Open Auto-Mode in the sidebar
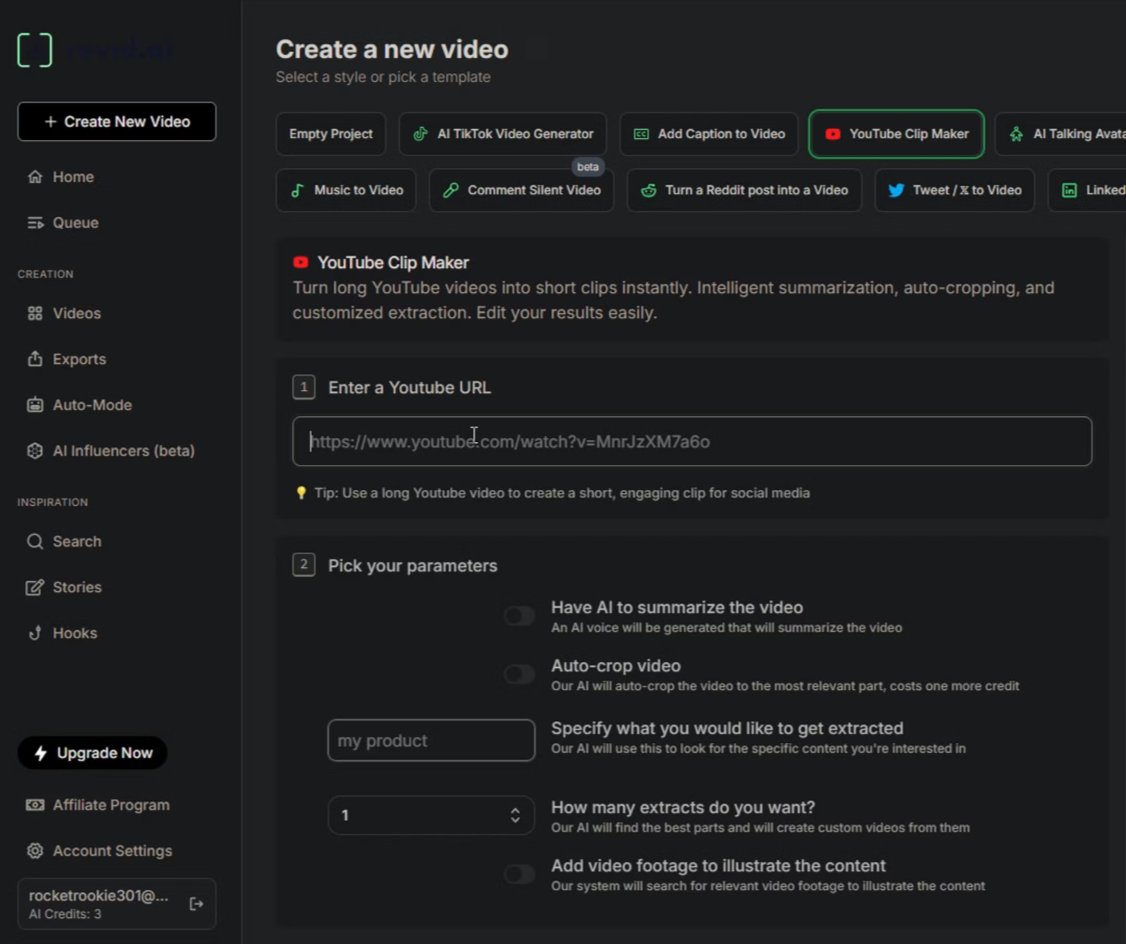Screen dimensions: 1126x944 91,405
